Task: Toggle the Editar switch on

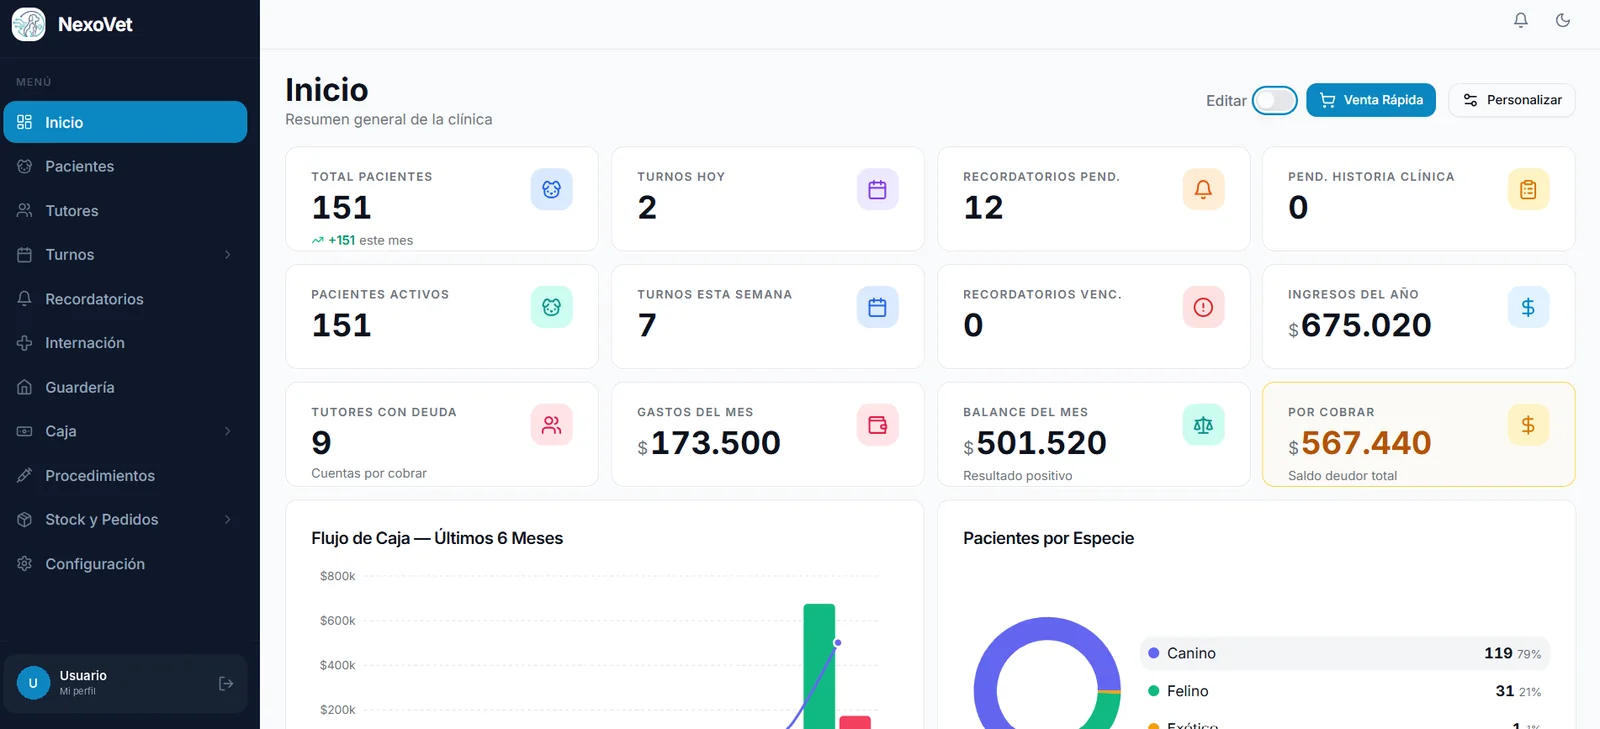Action: coord(1275,100)
